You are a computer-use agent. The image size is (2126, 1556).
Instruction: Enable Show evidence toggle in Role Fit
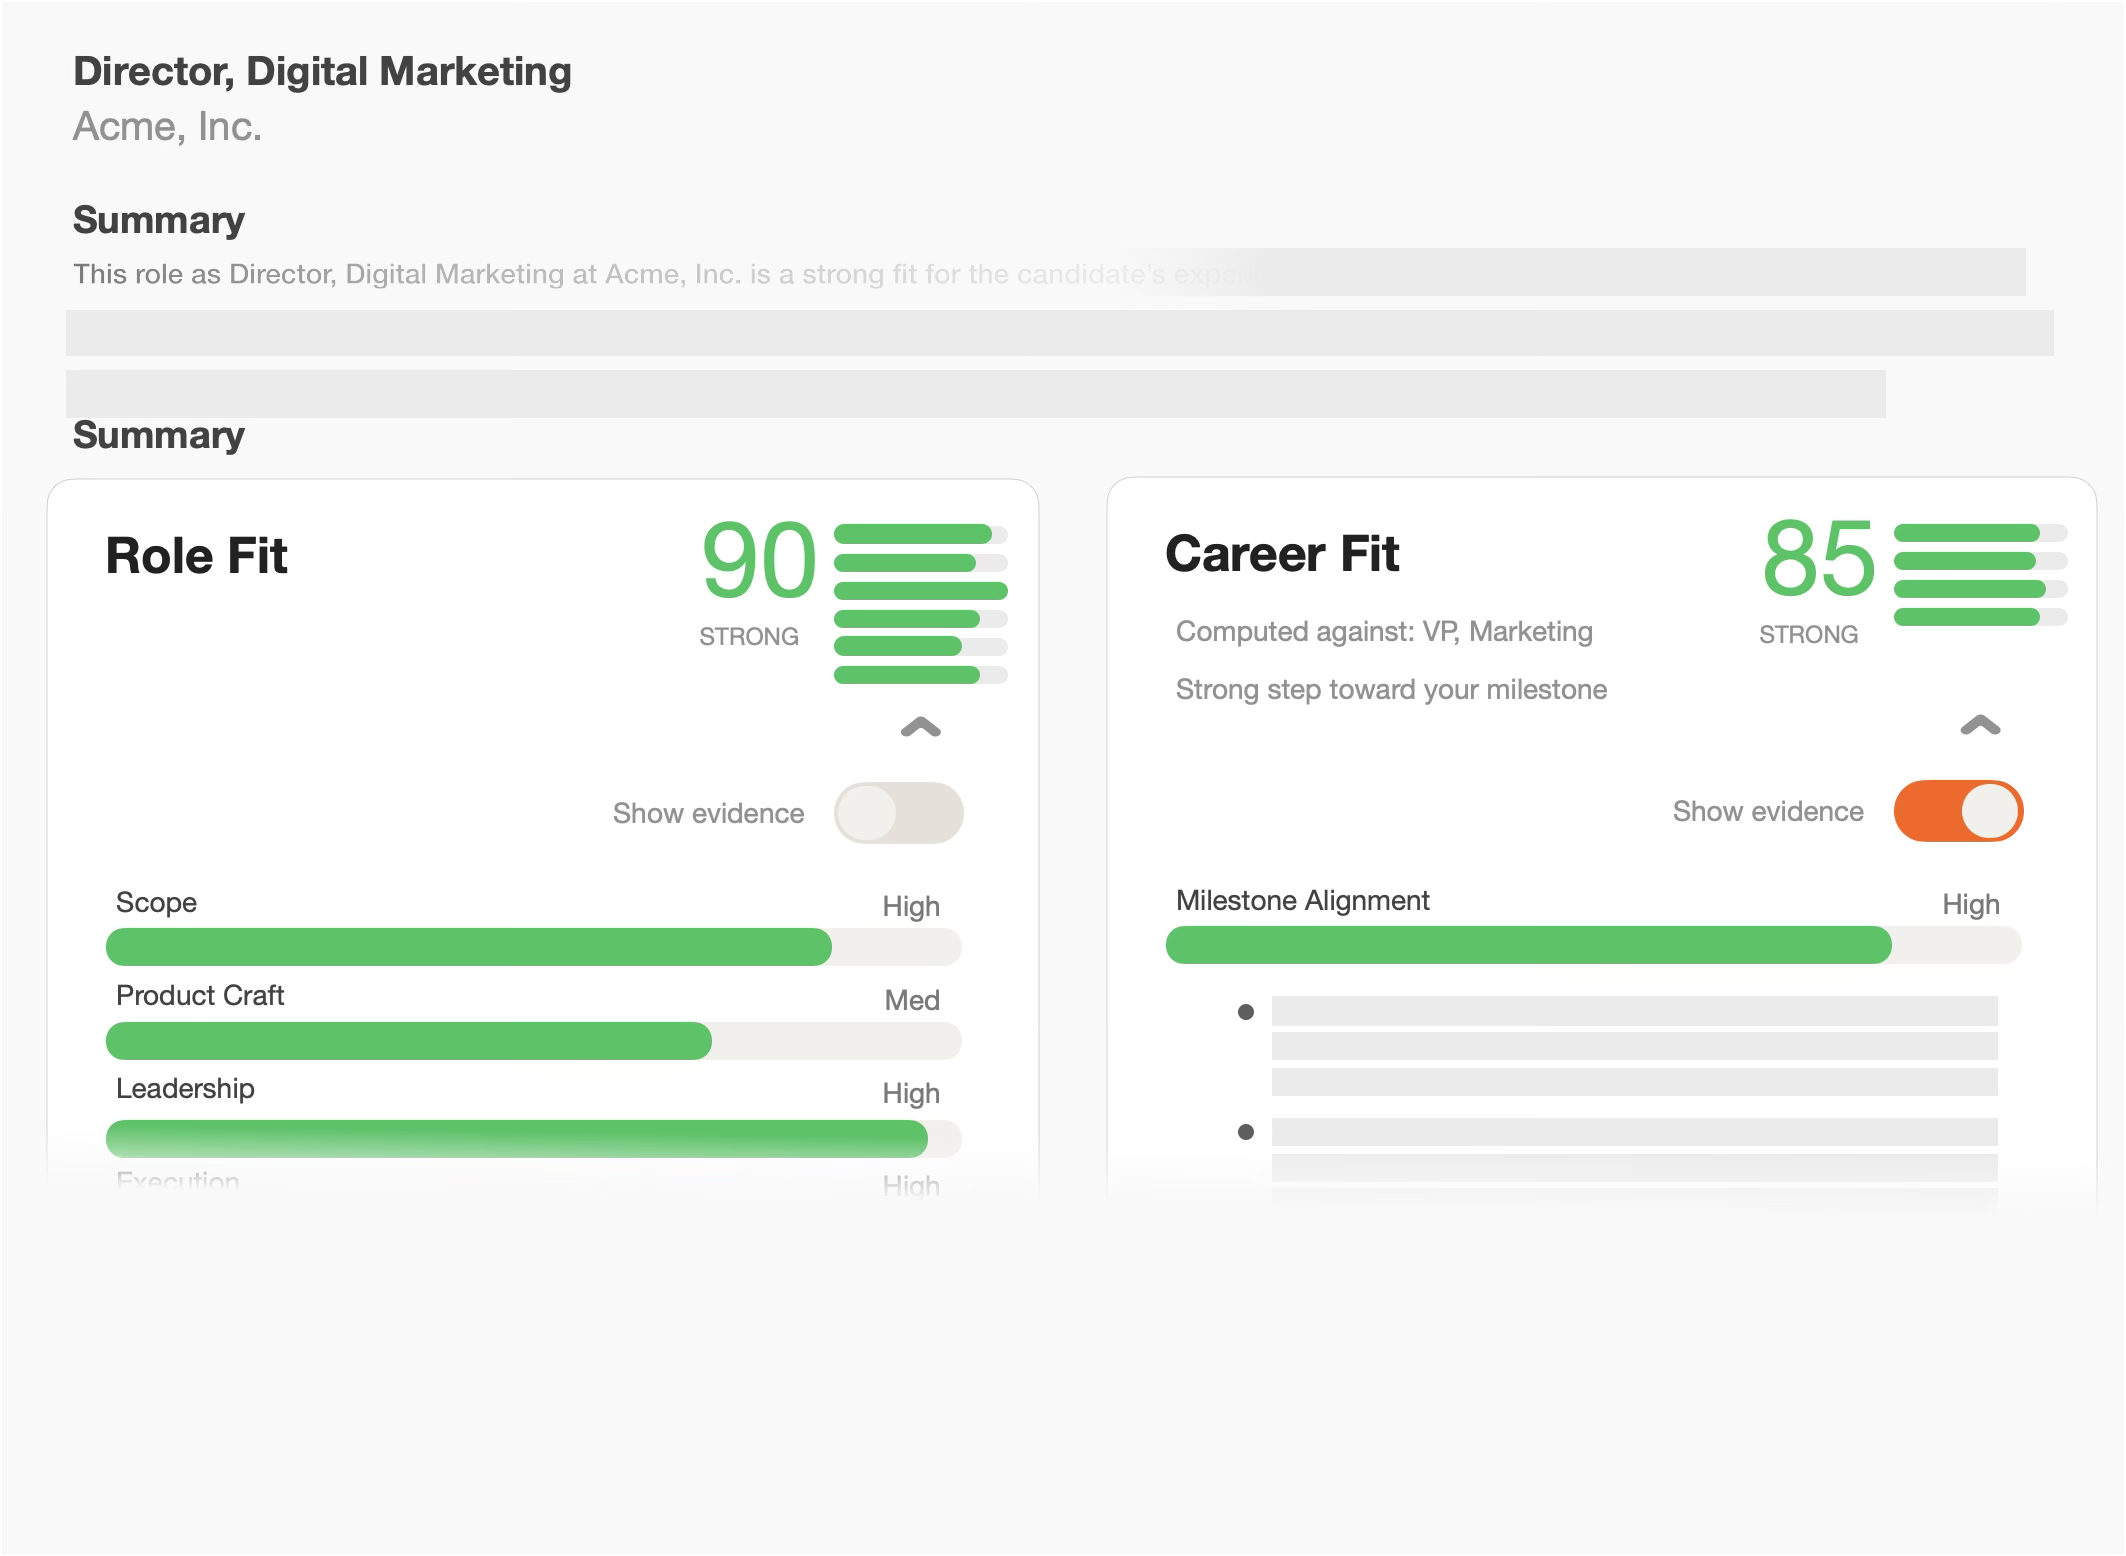898,813
